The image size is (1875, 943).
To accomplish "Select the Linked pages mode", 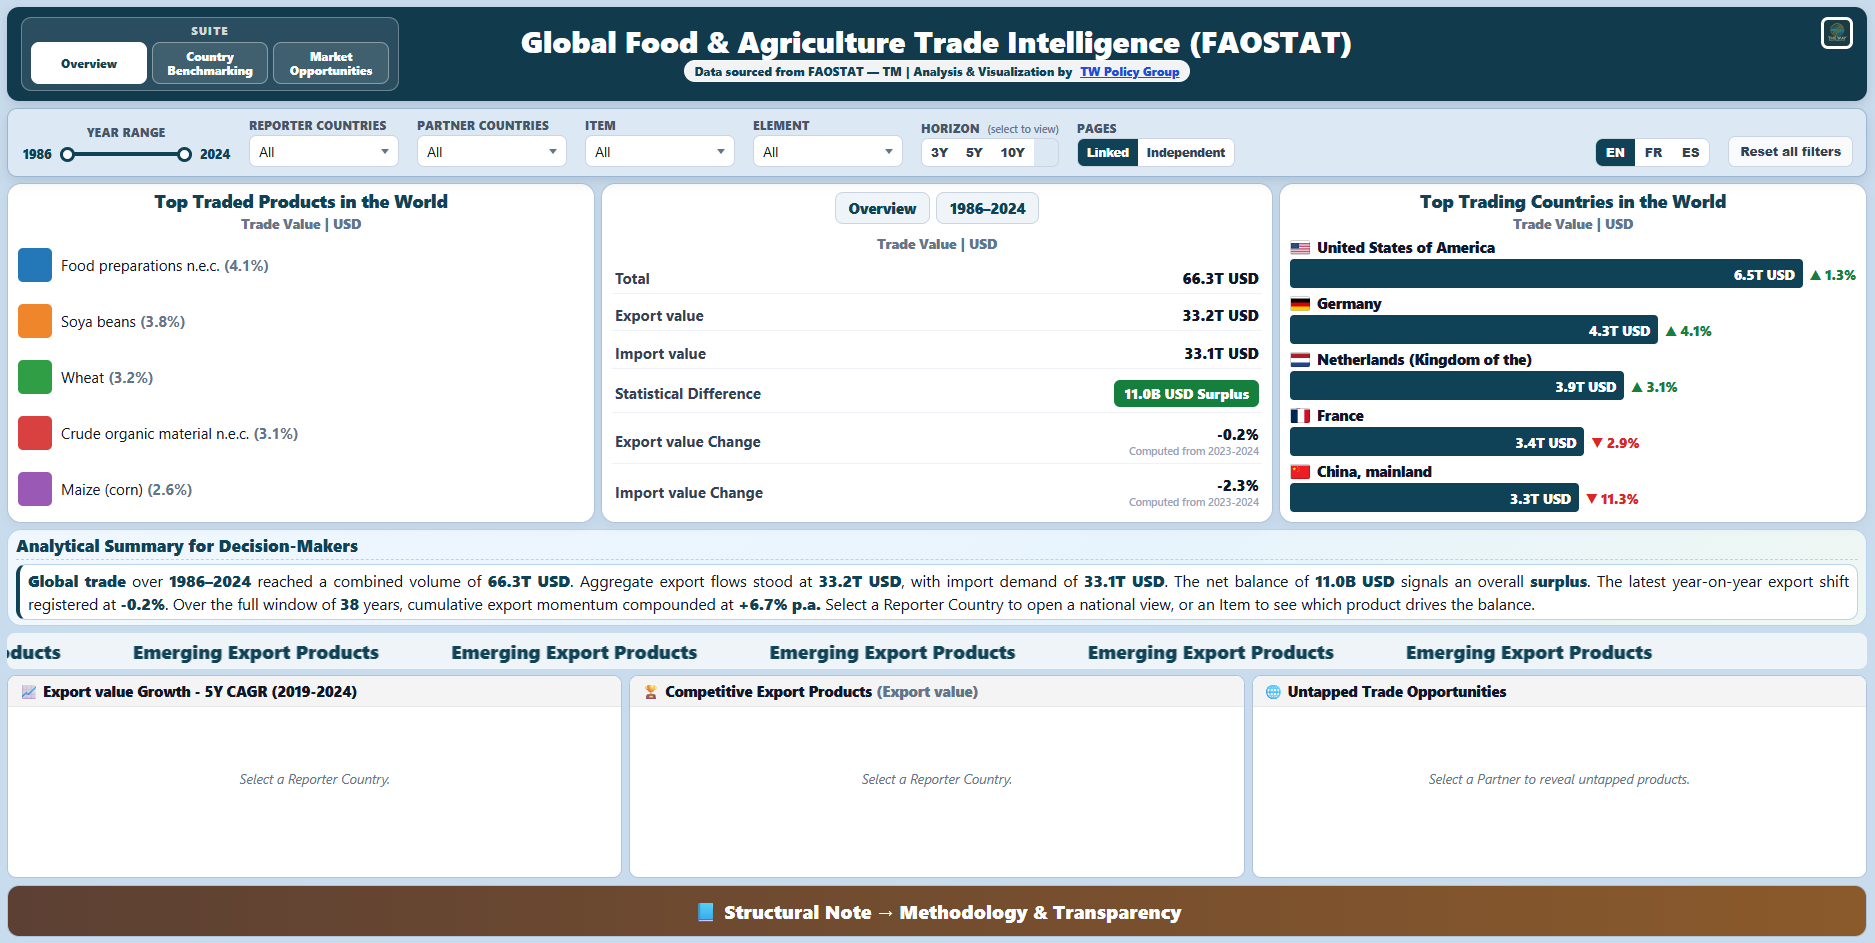I will click(1107, 152).
